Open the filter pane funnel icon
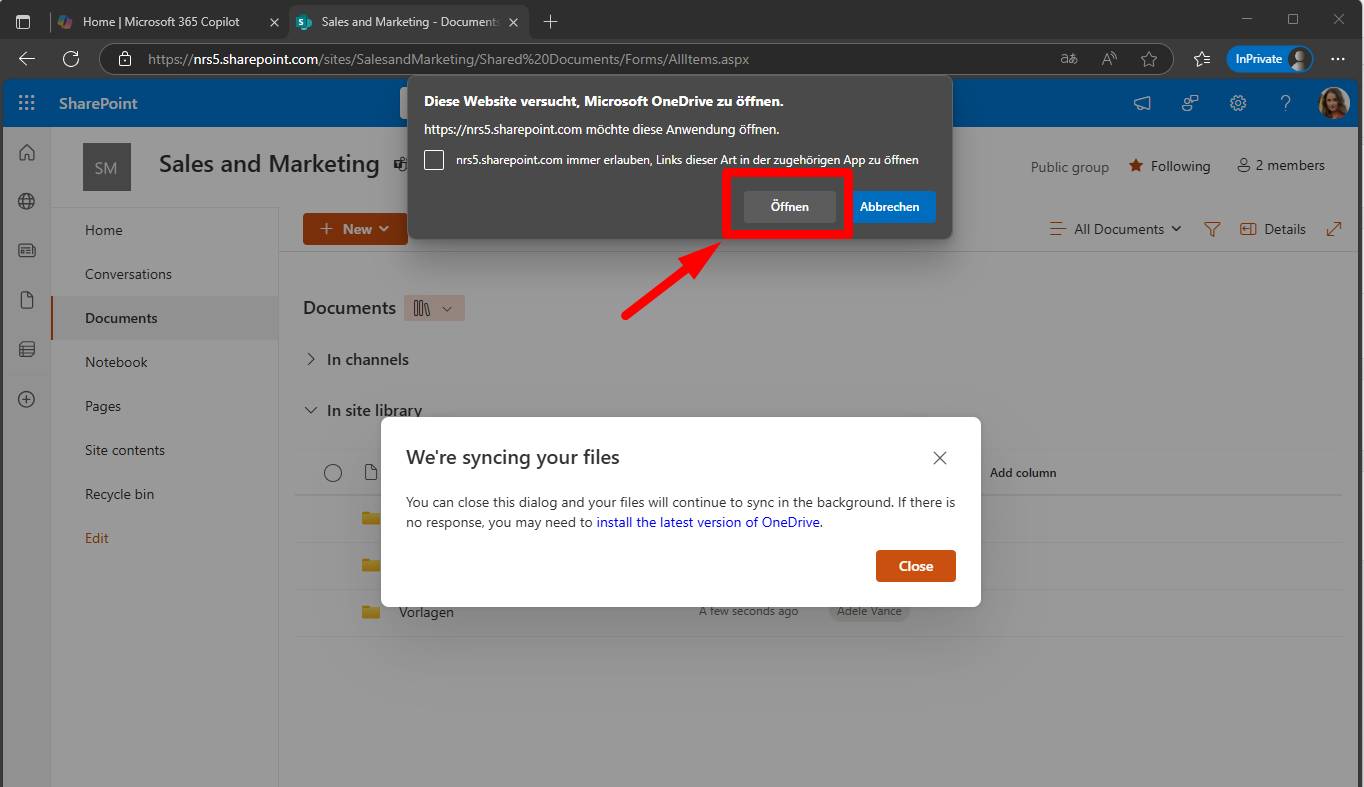The width and height of the screenshot is (1364, 787). (x=1212, y=229)
